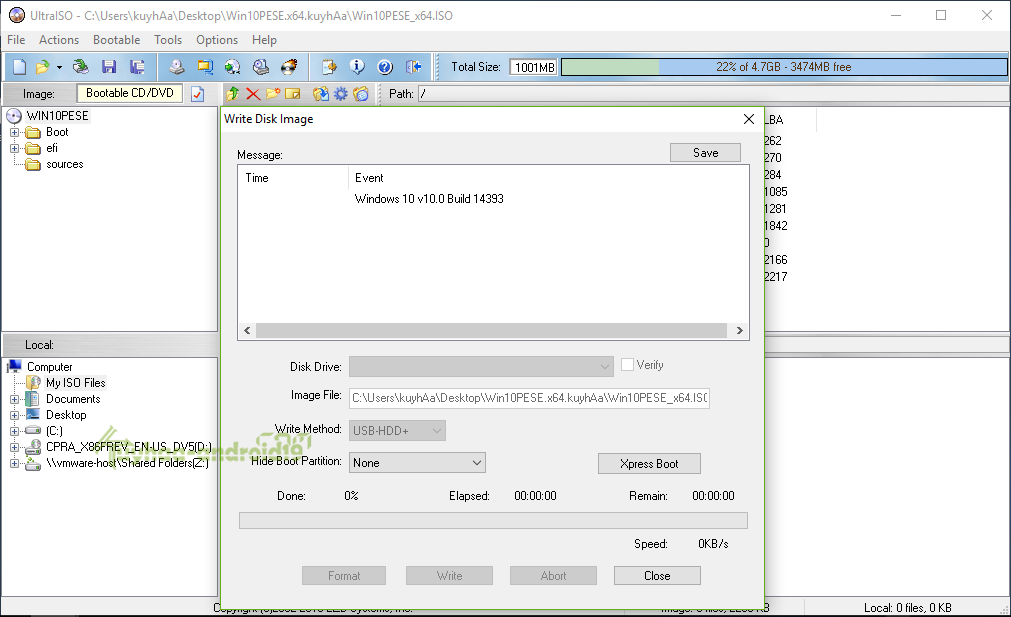Screen dimensions: 1011x617
Task: Open the Options menu
Action: point(217,40)
